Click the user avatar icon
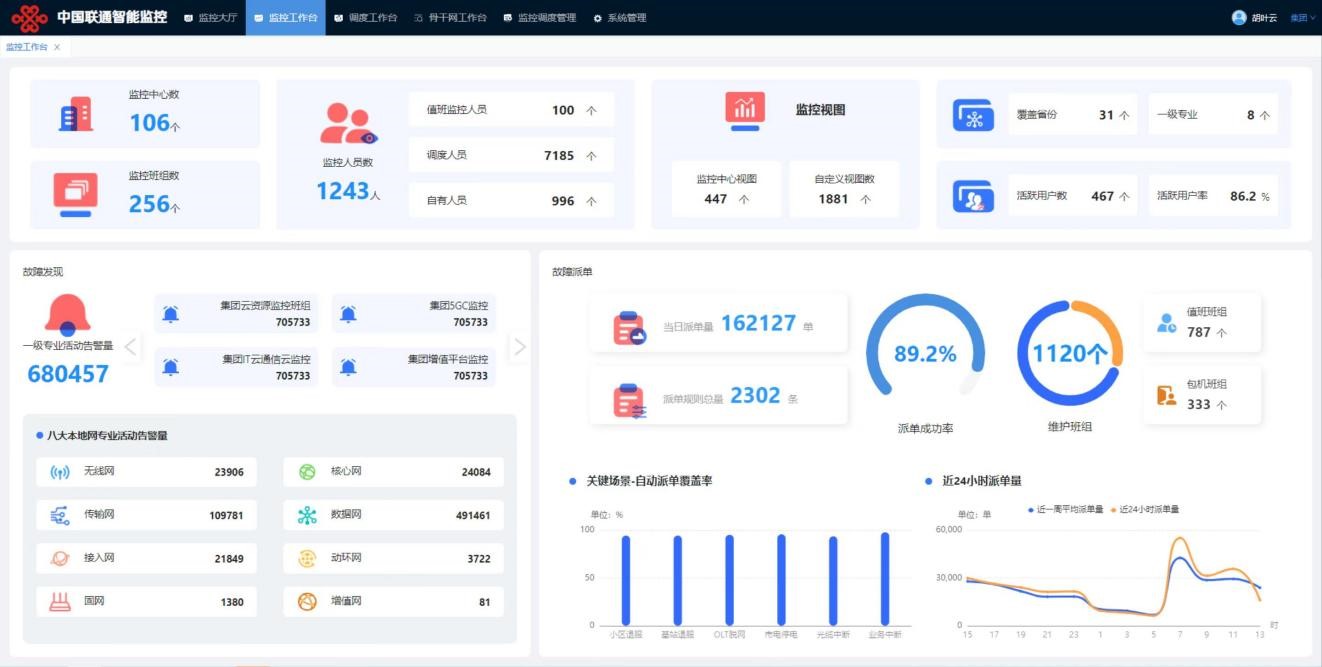The height and width of the screenshot is (667, 1322). pyautogui.click(x=1239, y=18)
